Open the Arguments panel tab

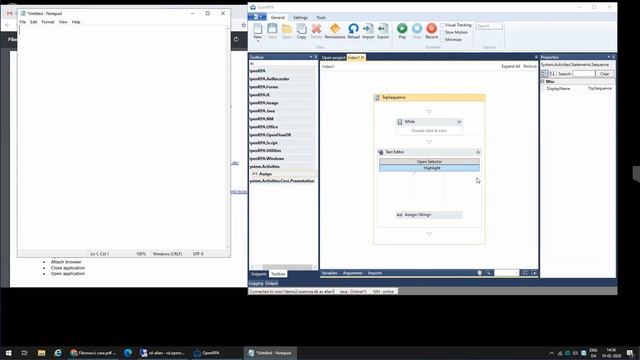click(x=352, y=273)
